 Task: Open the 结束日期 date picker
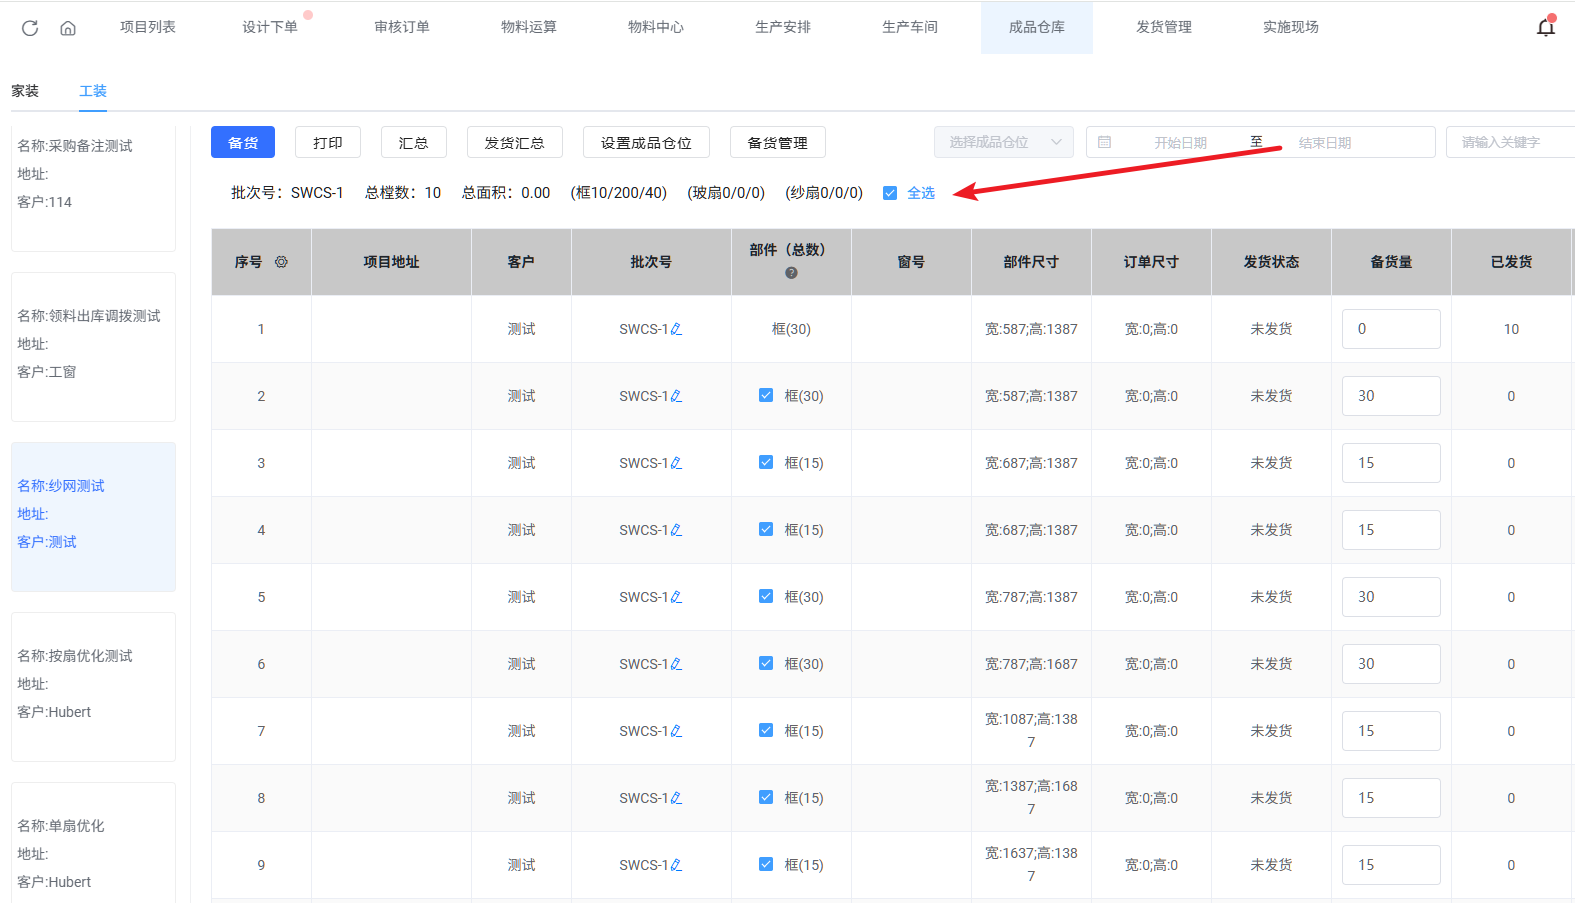pyautogui.click(x=1324, y=143)
